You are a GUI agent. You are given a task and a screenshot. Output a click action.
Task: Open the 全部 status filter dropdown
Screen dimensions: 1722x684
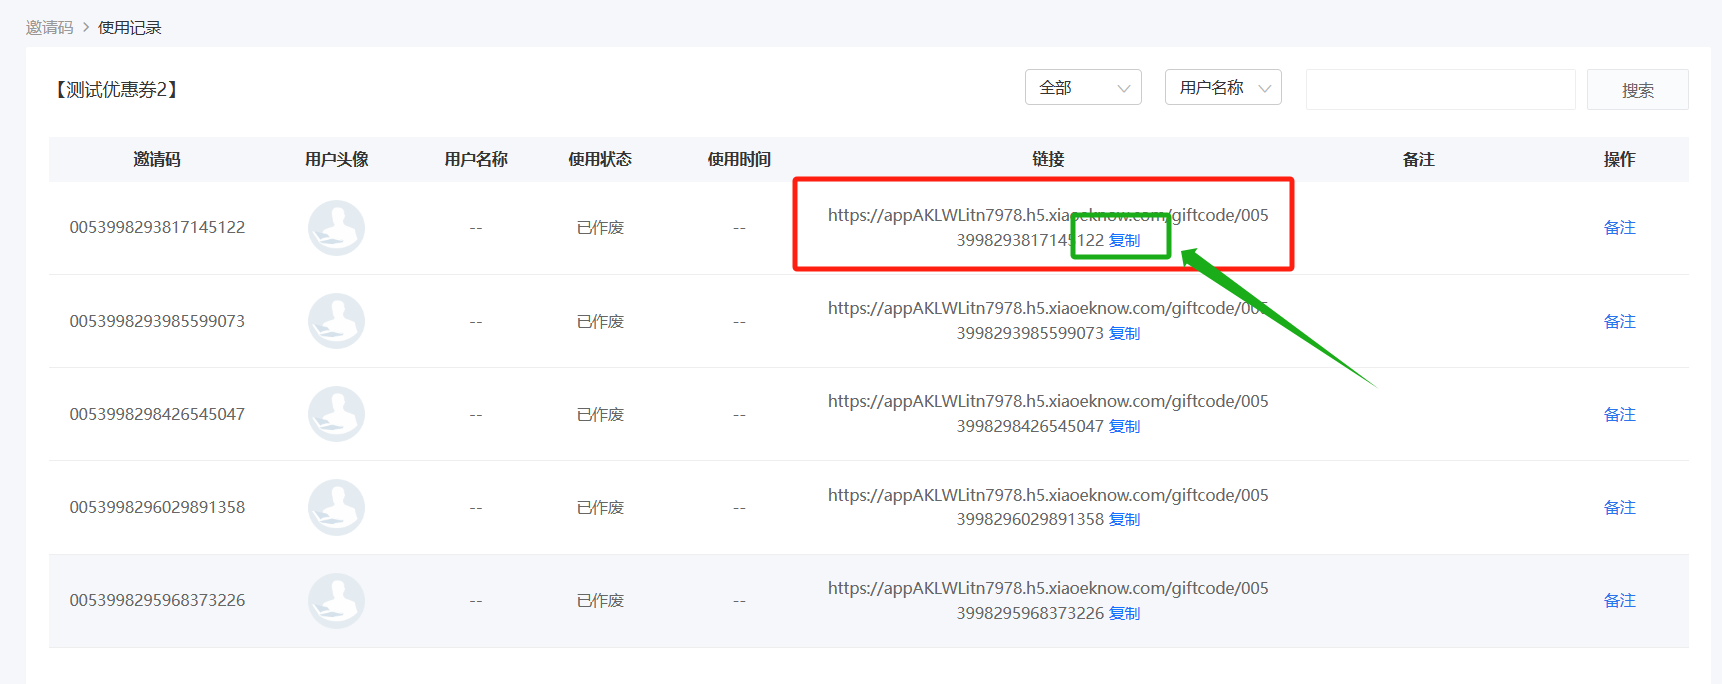click(1083, 88)
